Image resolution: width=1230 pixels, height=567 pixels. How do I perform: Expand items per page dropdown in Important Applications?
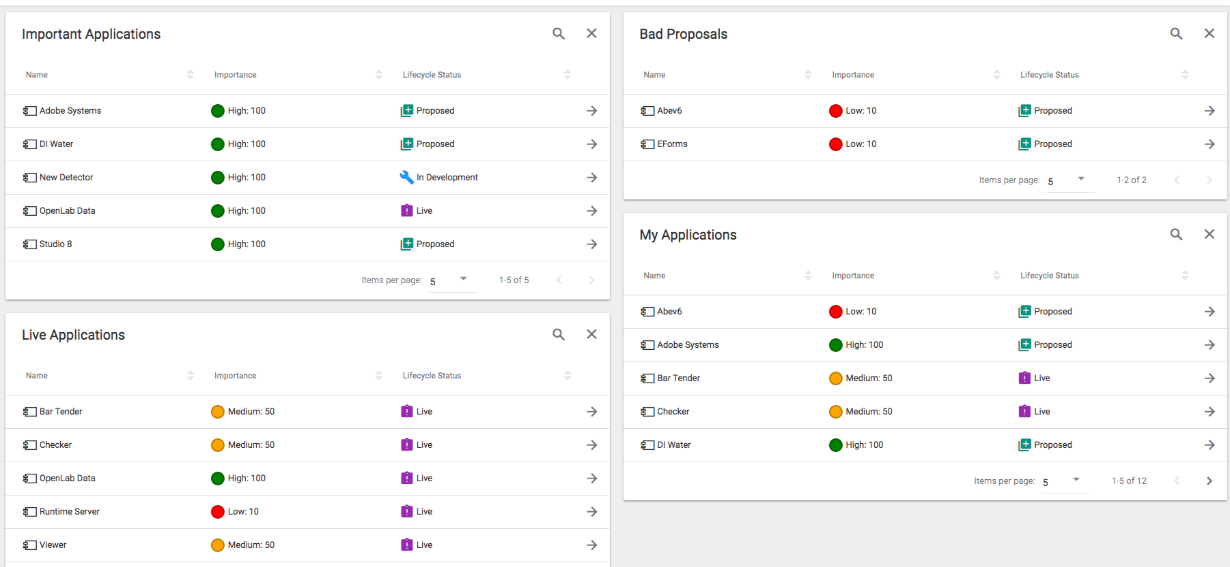coord(463,280)
